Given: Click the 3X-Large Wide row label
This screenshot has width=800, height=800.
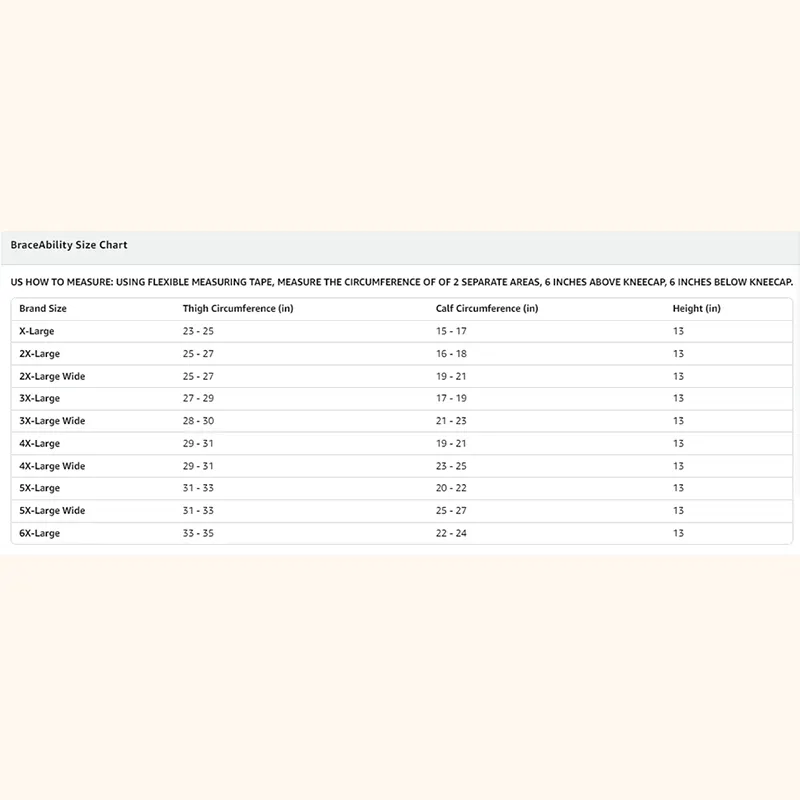Looking at the screenshot, I should (52, 421).
